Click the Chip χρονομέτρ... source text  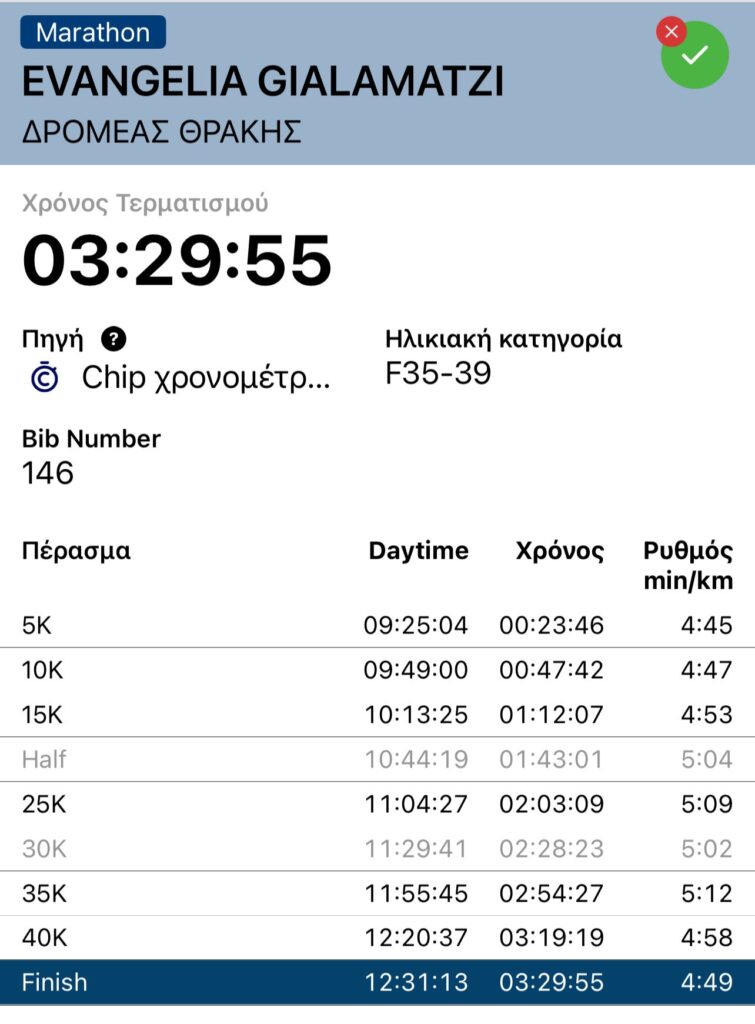tap(205, 378)
